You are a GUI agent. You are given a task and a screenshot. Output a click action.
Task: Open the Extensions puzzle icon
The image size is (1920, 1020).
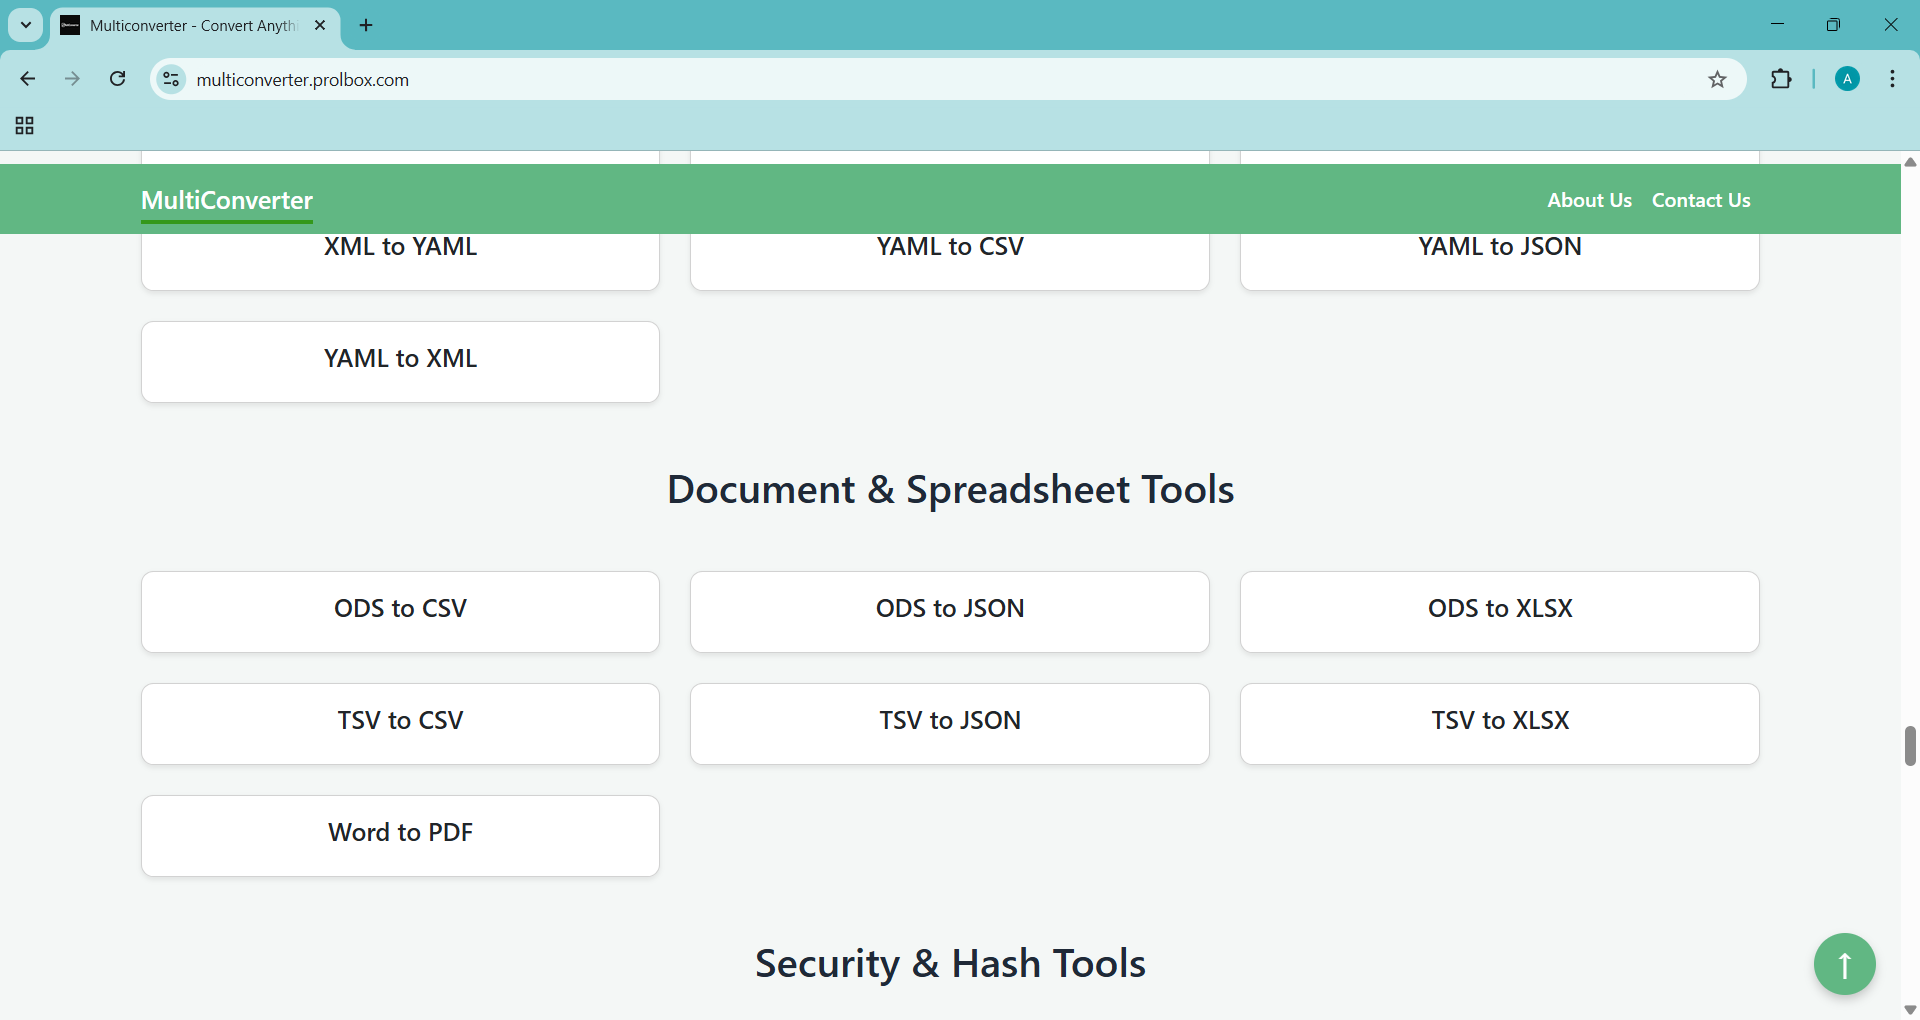pos(1781,80)
